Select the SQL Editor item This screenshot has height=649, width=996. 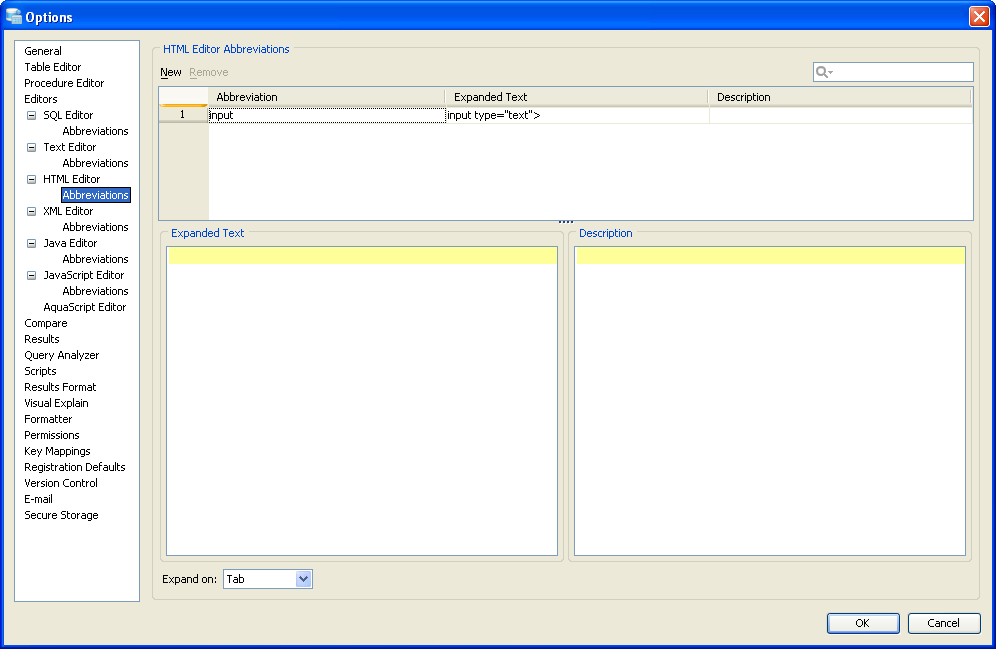pyautogui.click(x=68, y=115)
